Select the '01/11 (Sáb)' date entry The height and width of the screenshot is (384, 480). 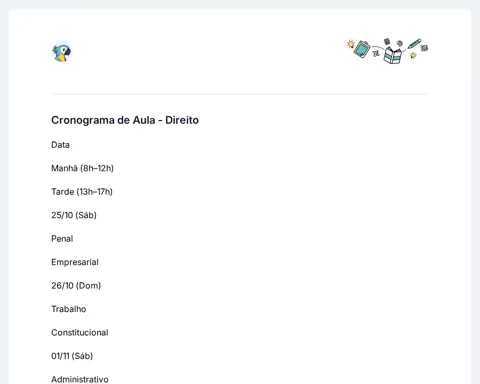72,356
